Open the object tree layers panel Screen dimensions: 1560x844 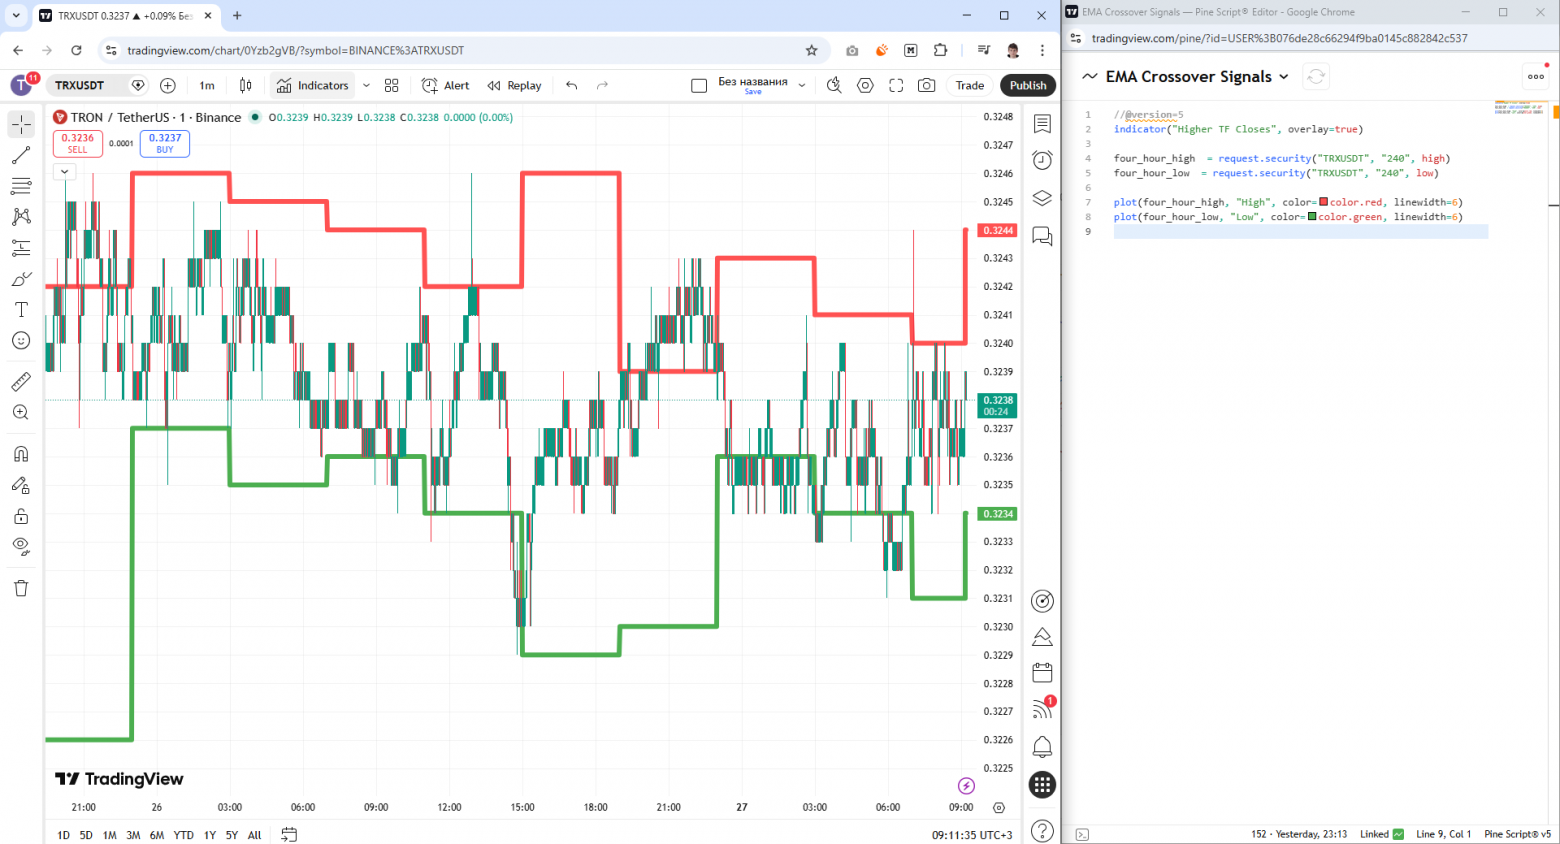coord(1042,198)
